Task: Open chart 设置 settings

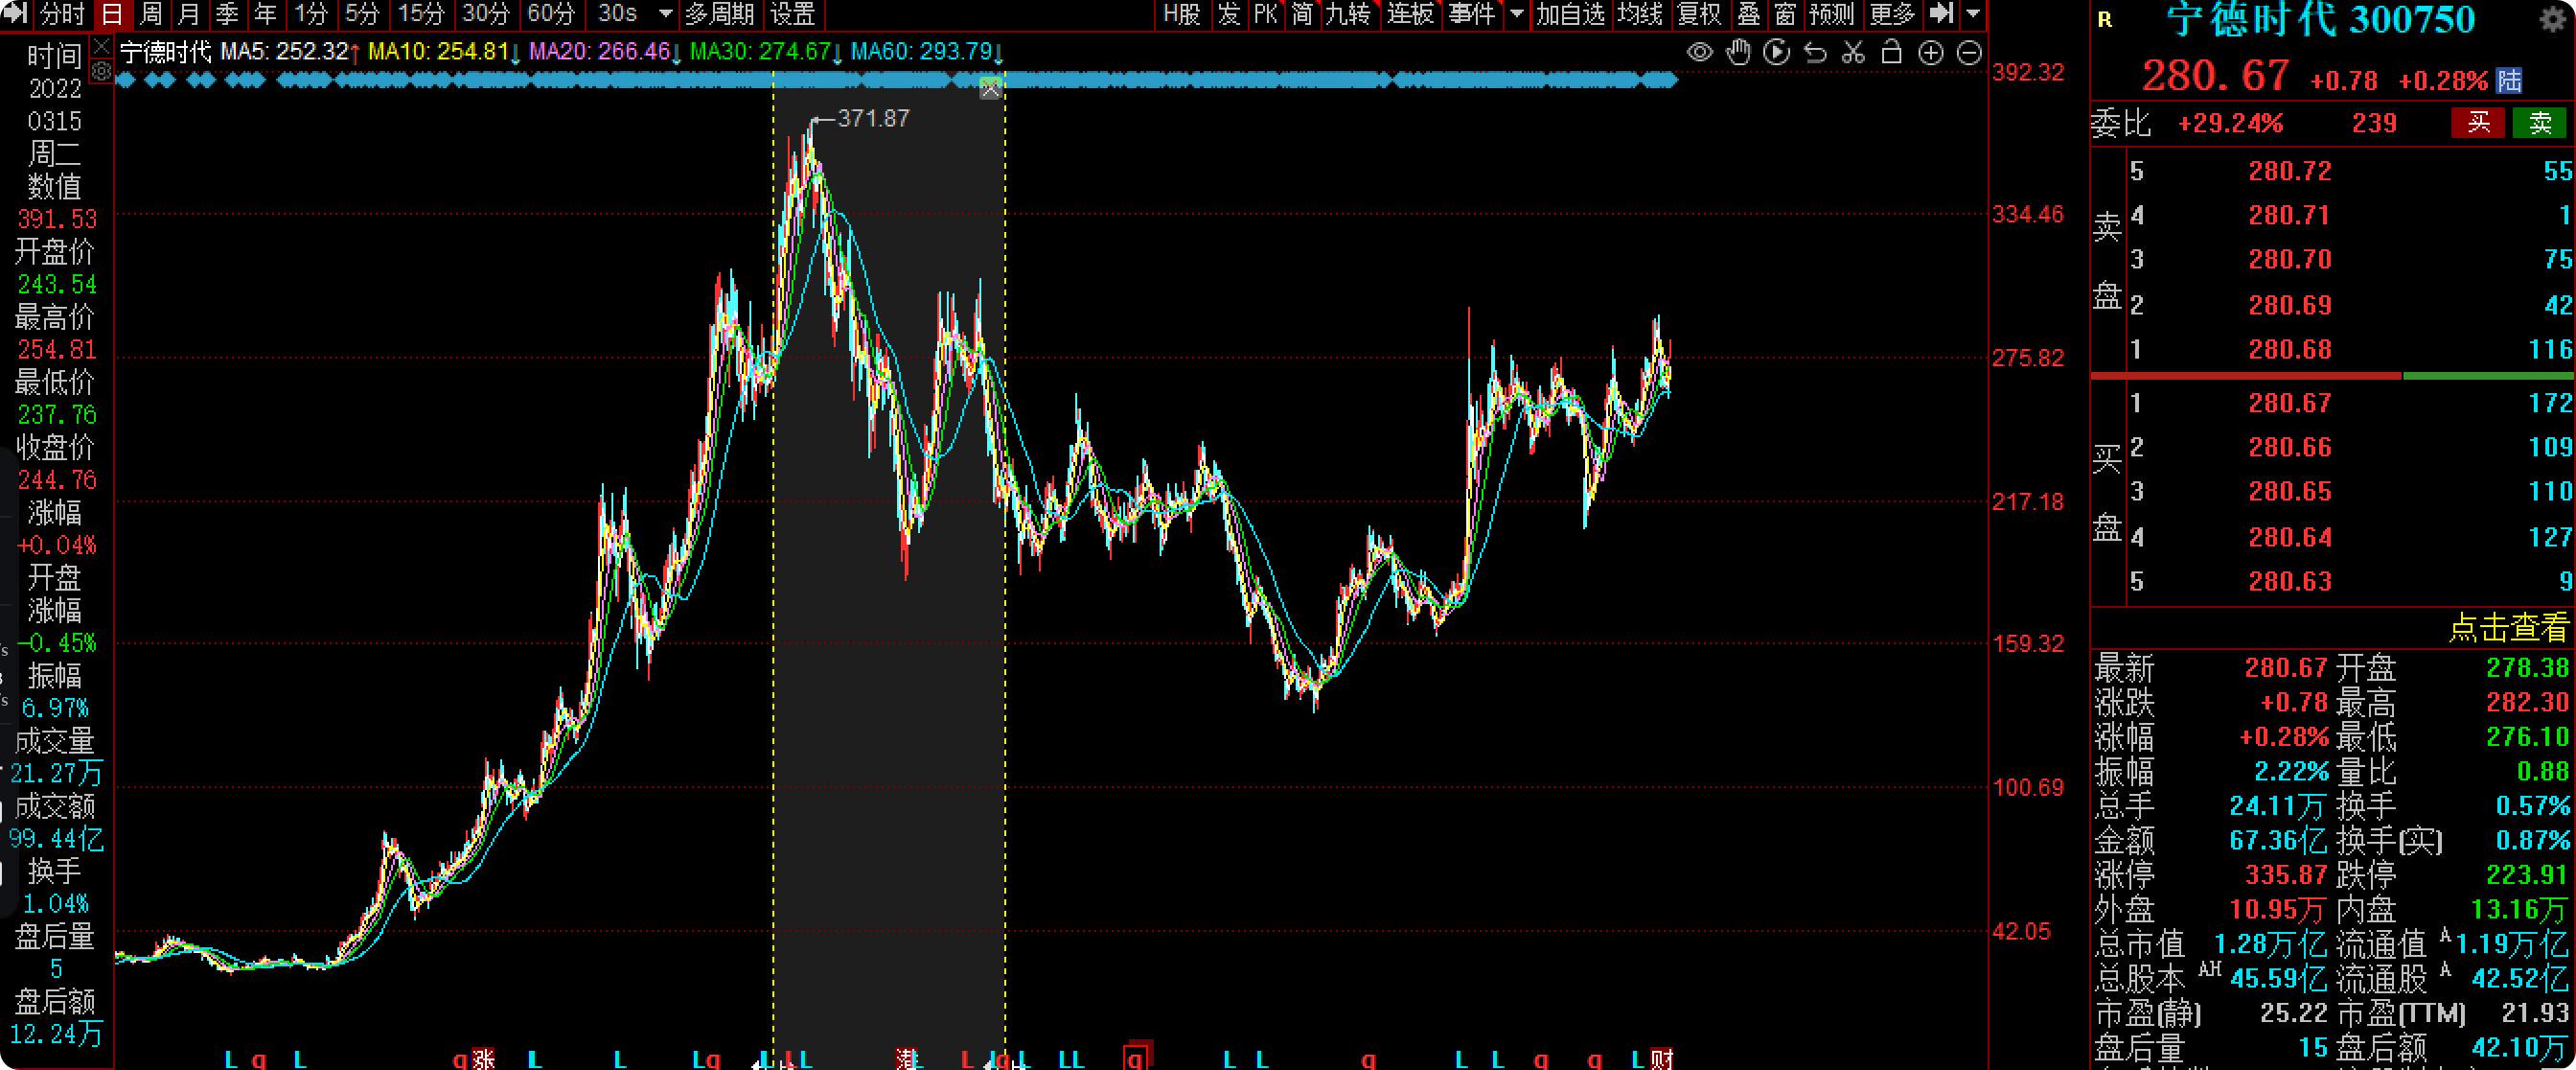Action: tap(793, 14)
